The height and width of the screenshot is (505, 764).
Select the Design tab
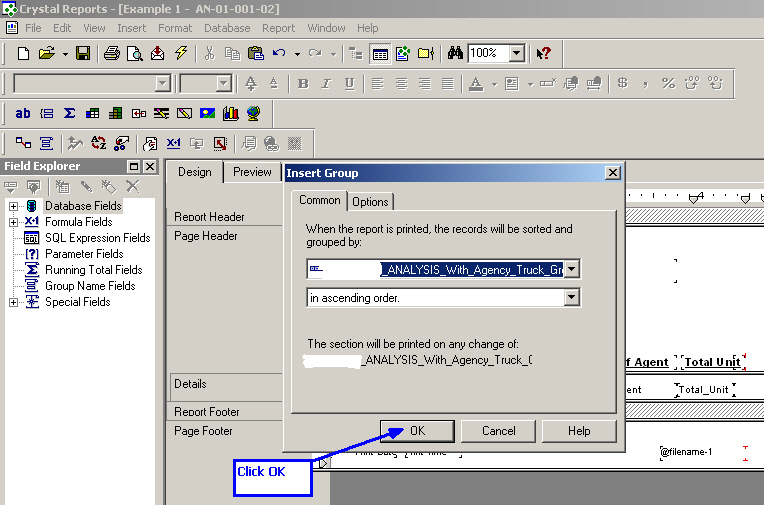pyautogui.click(x=194, y=172)
